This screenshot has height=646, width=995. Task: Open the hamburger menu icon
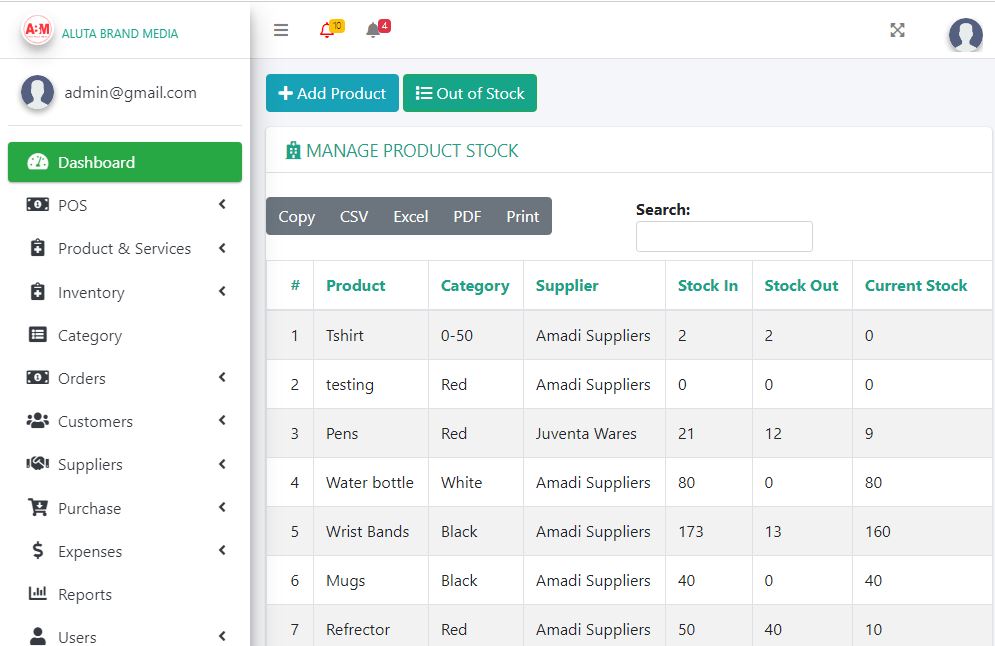281,30
